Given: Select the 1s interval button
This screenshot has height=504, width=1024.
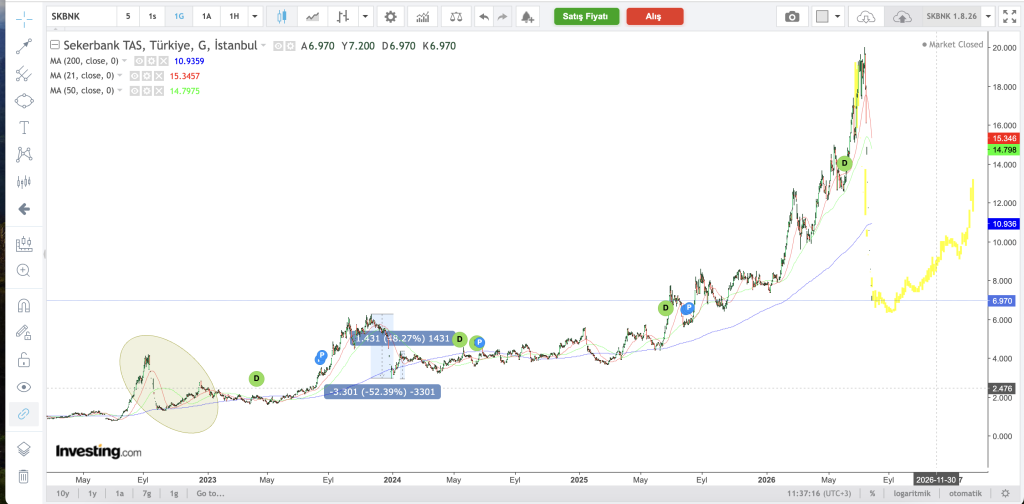Looking at the screenshot, I should click(152, 16).
